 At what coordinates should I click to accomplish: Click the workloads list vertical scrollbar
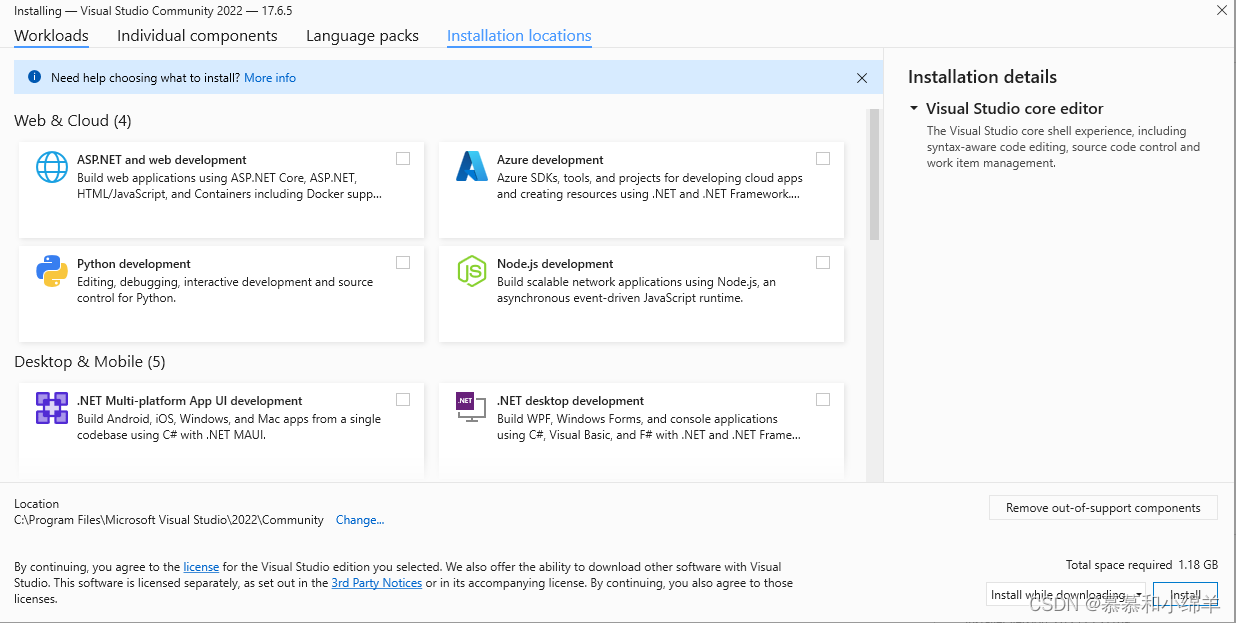click(875, 175)
